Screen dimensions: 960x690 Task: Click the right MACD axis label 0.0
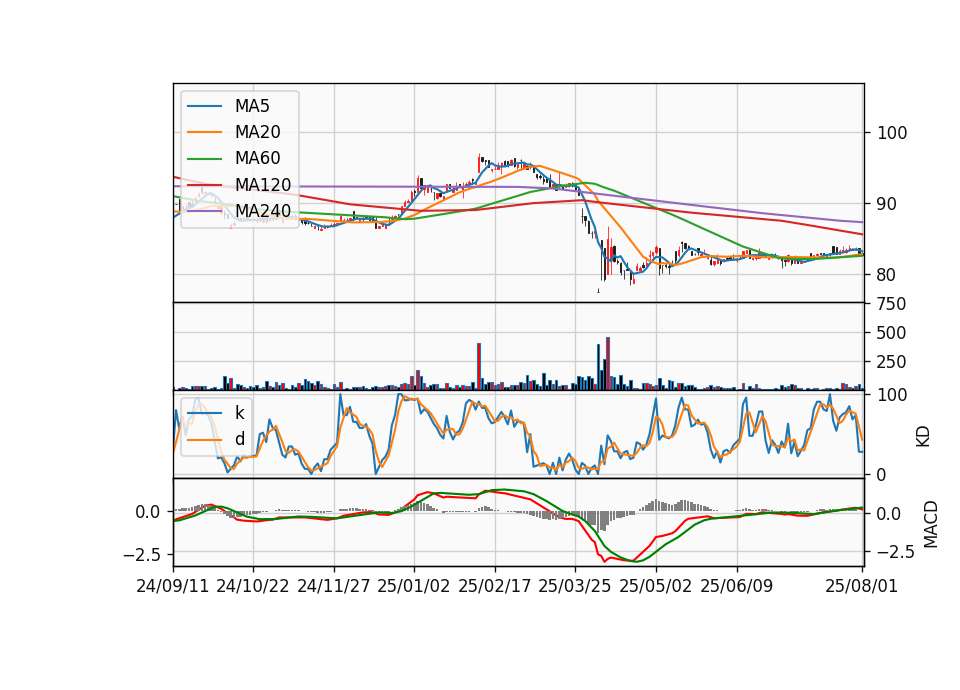(x=888, y=514)
